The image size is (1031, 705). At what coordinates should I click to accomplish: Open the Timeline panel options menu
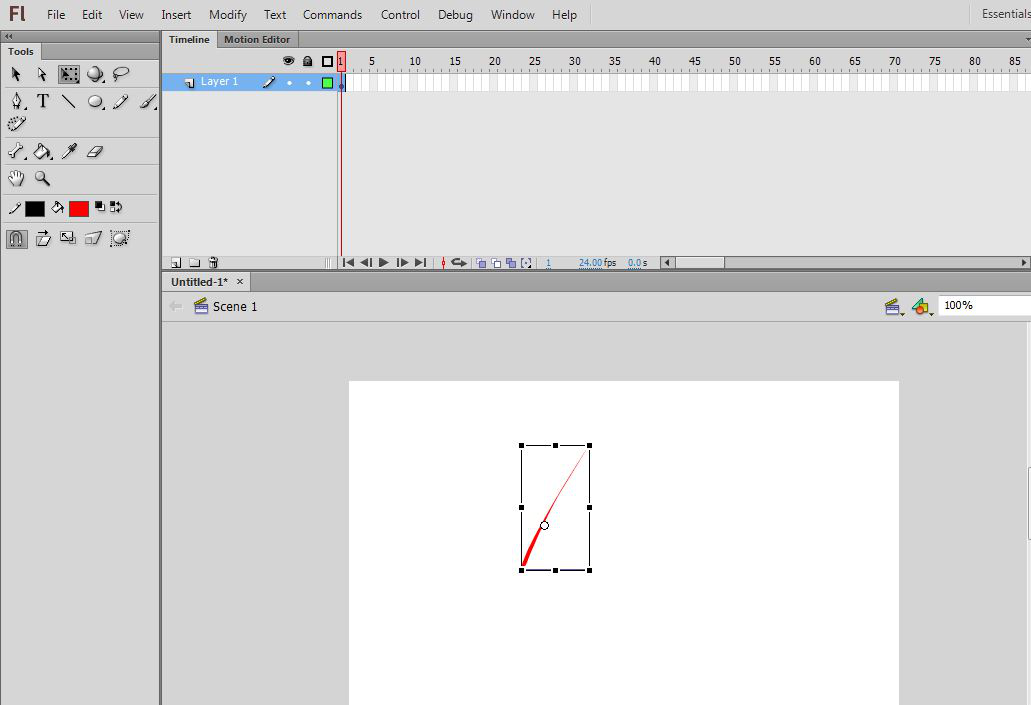1027,39
